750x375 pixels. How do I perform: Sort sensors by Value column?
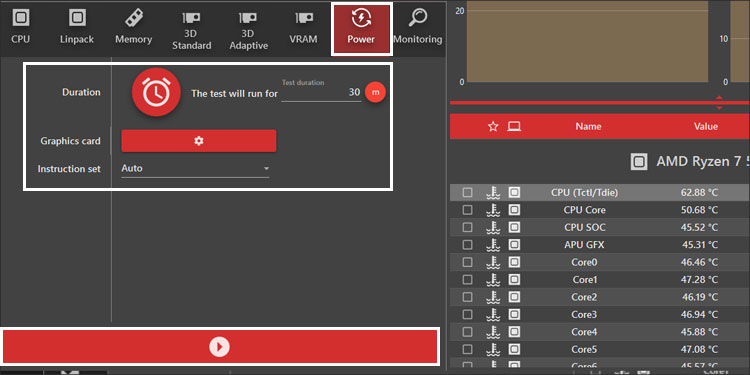coord(706,126)
